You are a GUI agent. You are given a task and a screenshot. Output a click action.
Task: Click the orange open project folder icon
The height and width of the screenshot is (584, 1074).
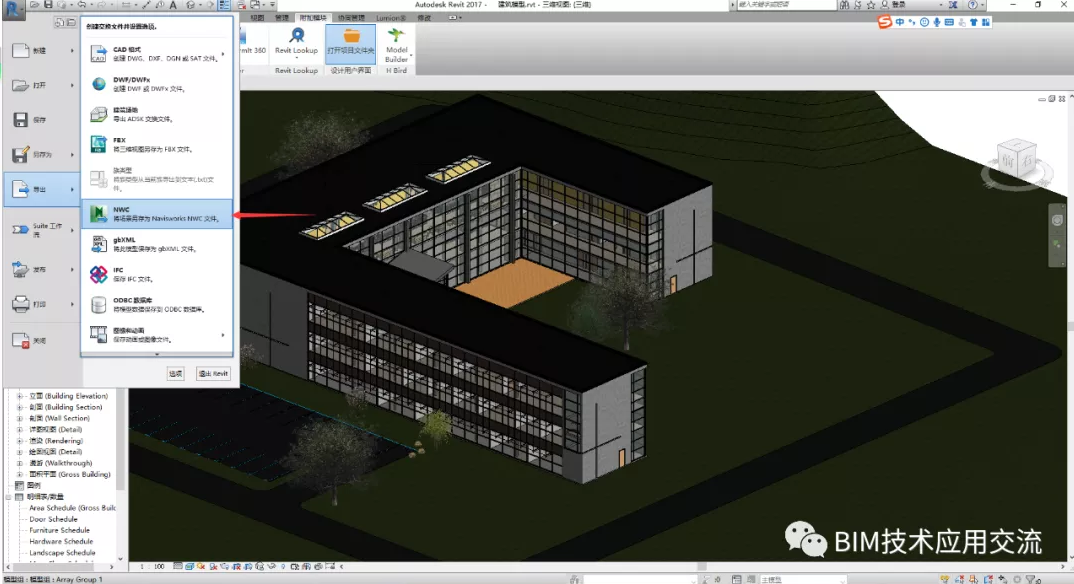[351, 36]
